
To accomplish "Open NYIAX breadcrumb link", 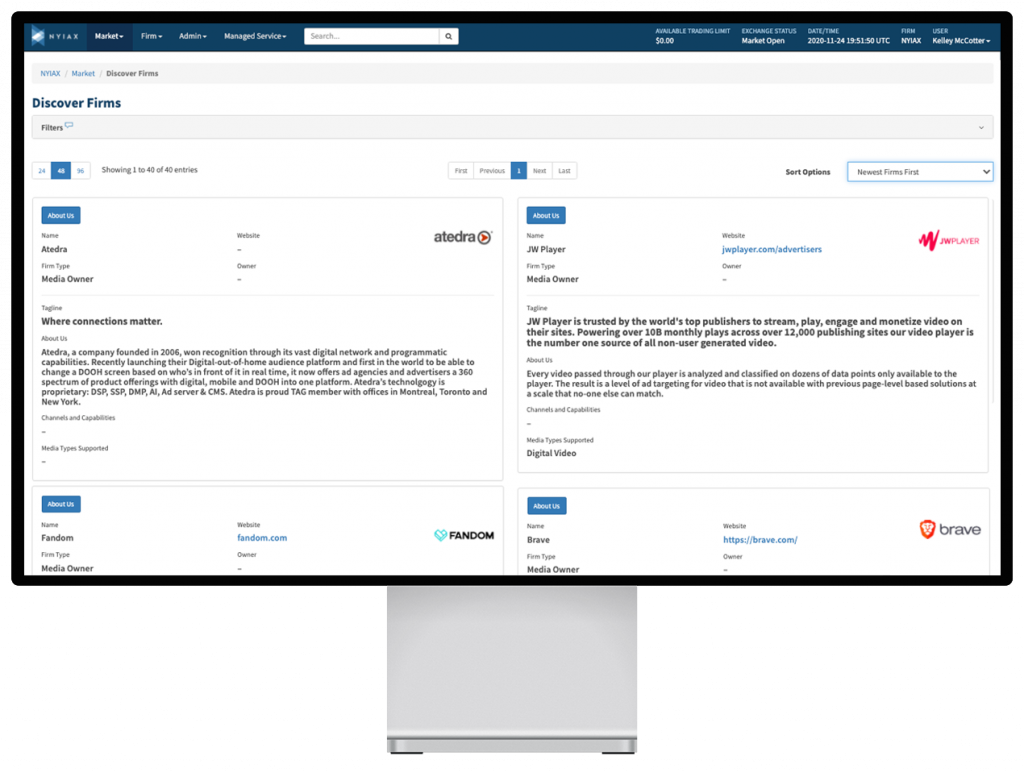I will tap(50, 73).
